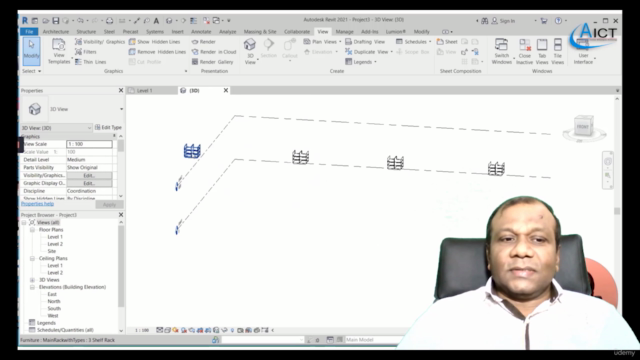
Task: Open Visibility/Graphics settings
Action: pyautogui.click(x=100, y=42)
